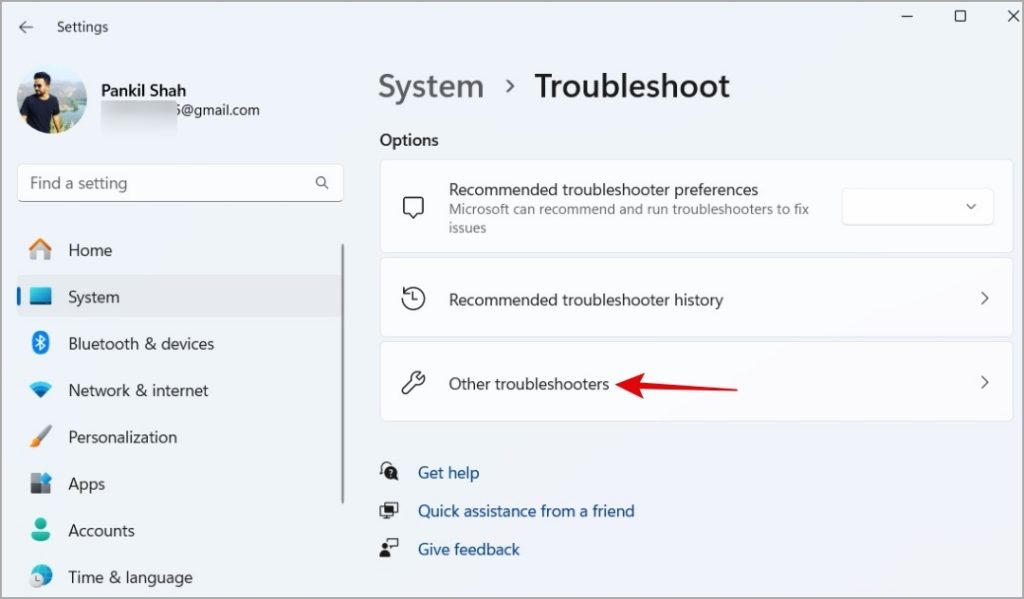Click the Apps icon in sidebar
1024x599 pixels.
tap(40, 484)
